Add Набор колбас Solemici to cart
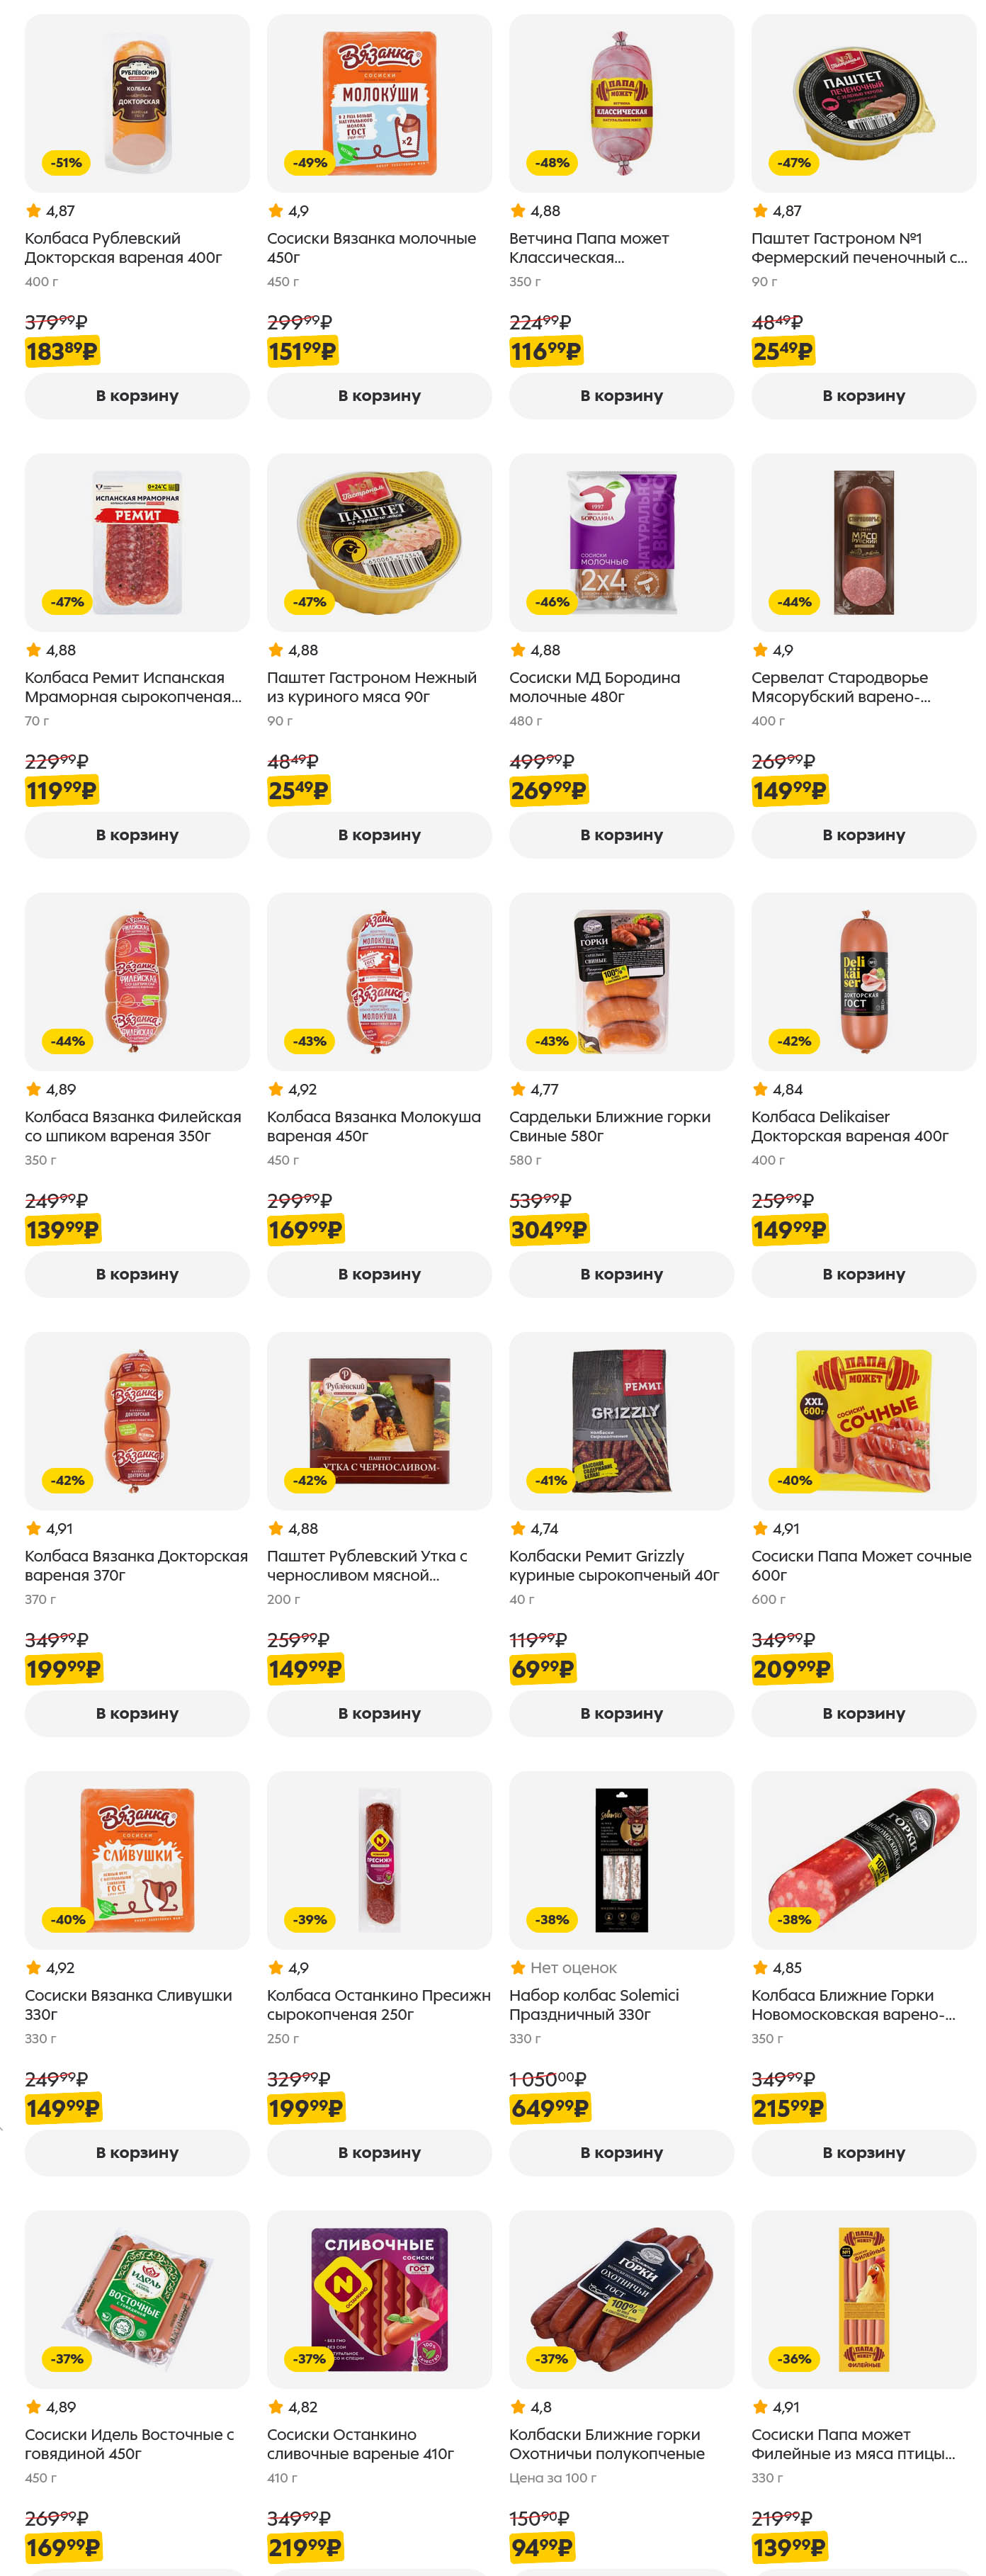 tap(621, 2152)
